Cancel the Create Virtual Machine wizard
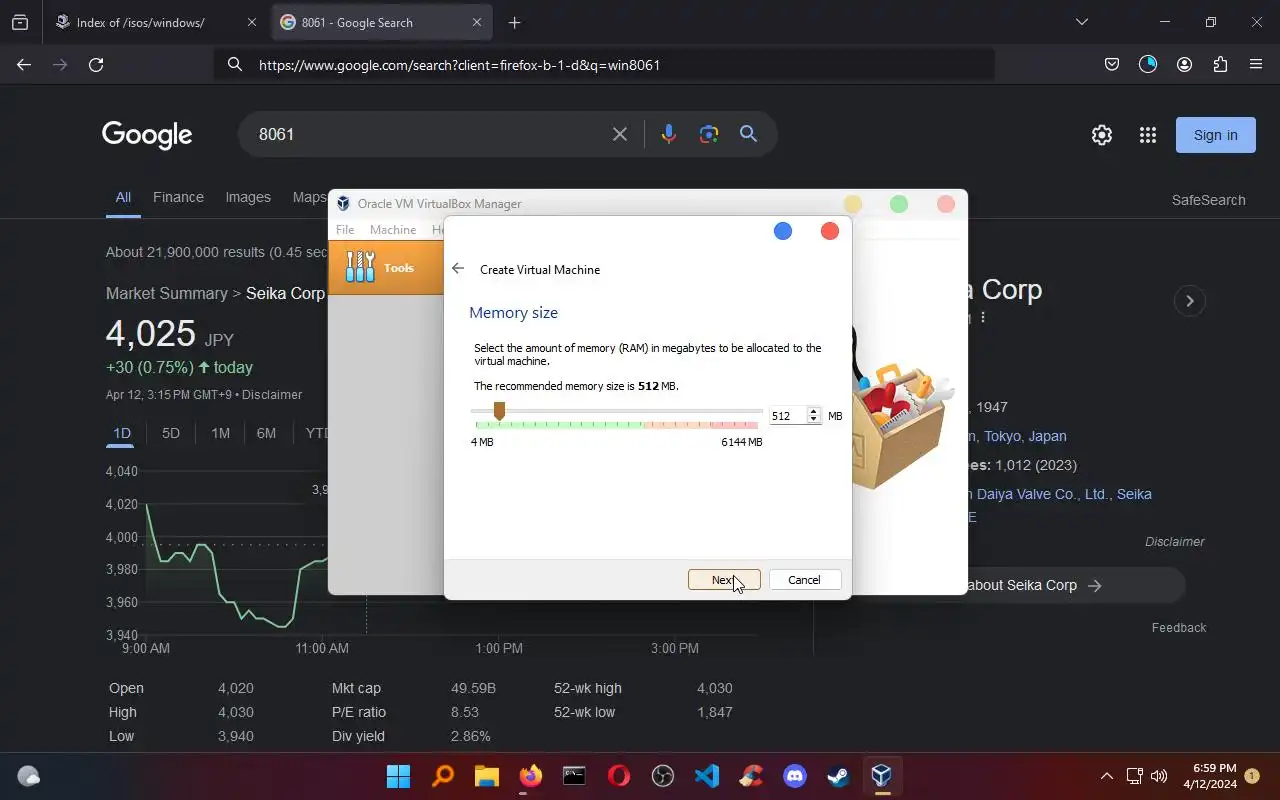 804,580
